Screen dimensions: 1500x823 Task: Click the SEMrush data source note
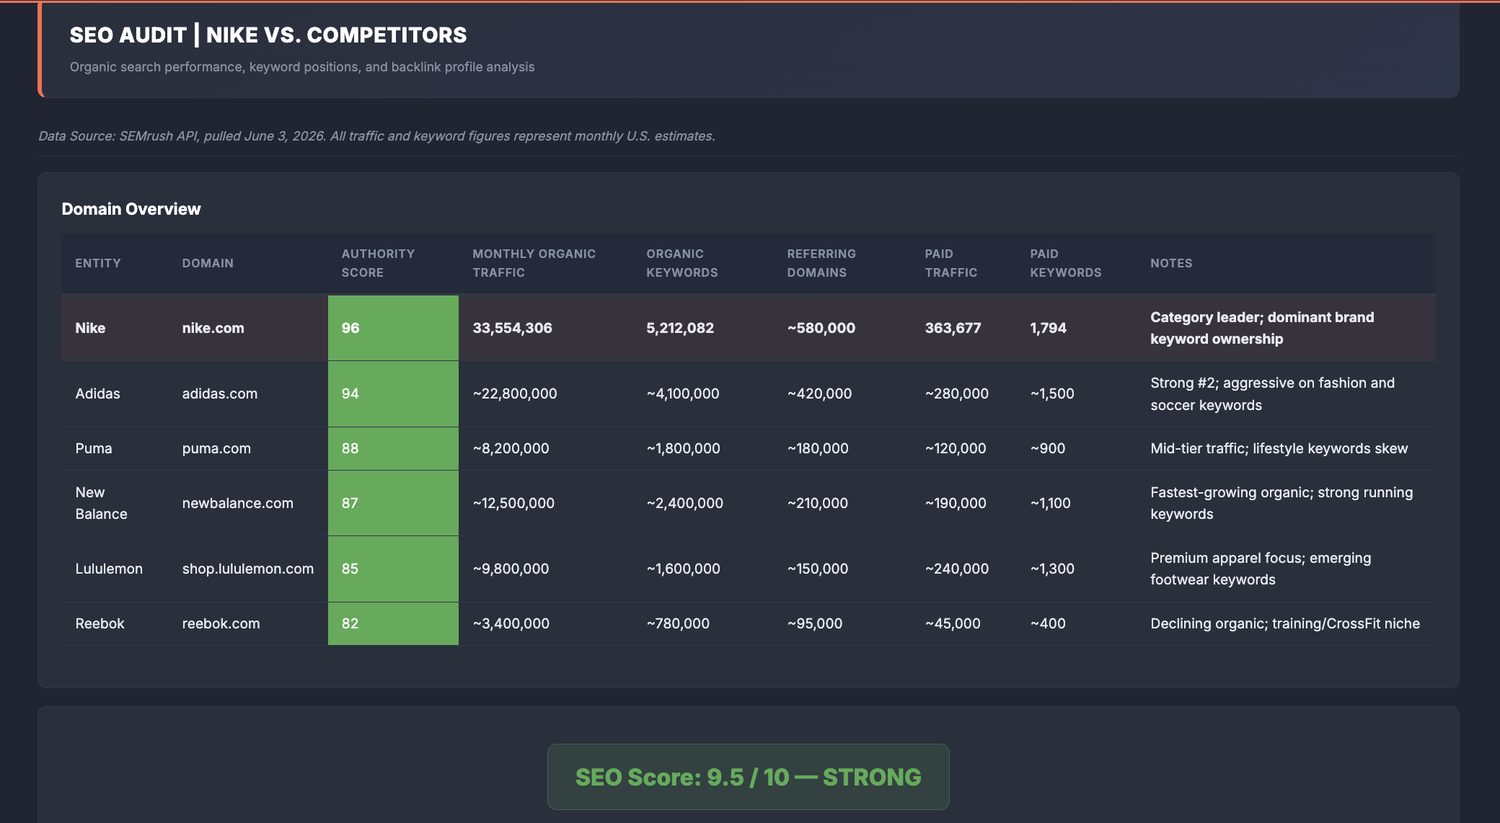(376, 136)
